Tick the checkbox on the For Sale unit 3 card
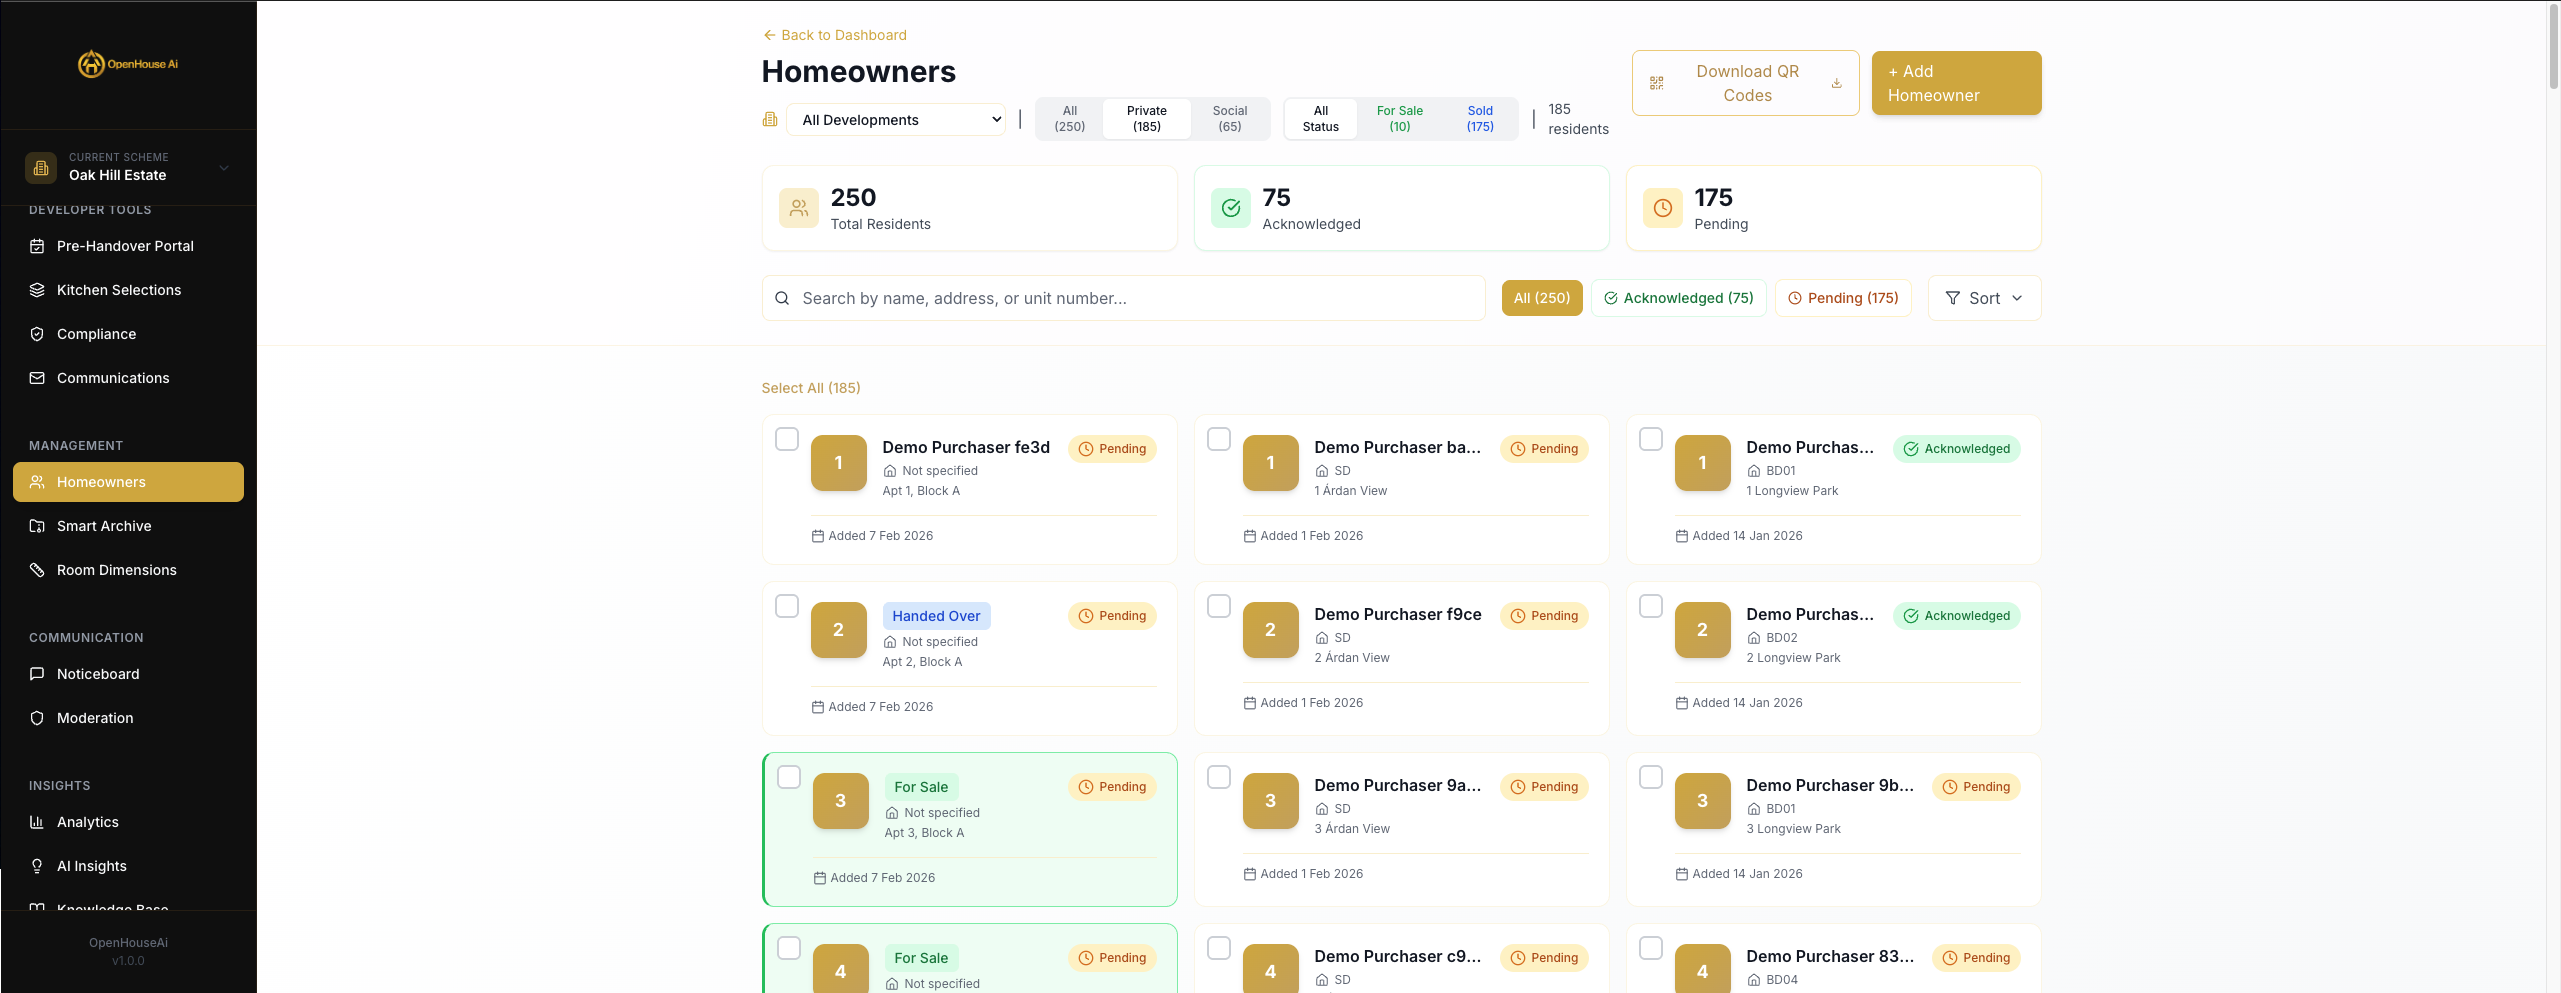The image size is (2561, 993). click(790, 777)
